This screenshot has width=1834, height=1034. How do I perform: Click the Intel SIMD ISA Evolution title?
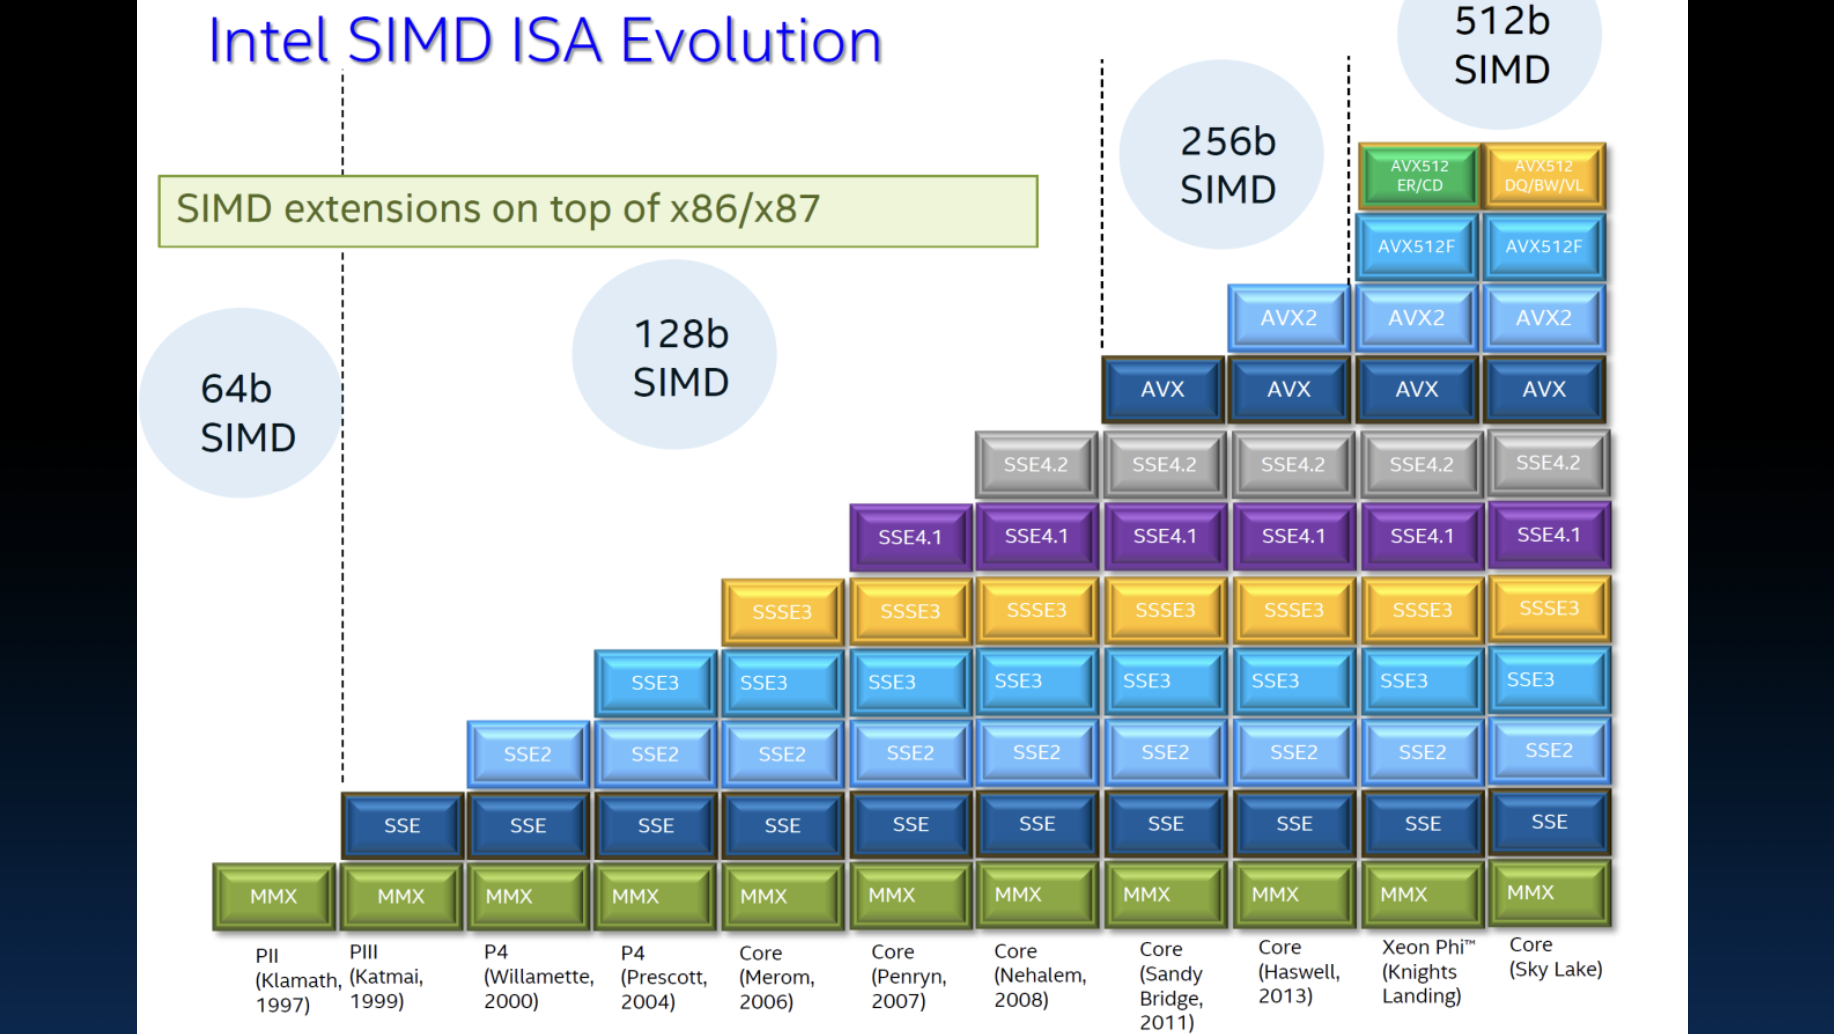(545, 42)
